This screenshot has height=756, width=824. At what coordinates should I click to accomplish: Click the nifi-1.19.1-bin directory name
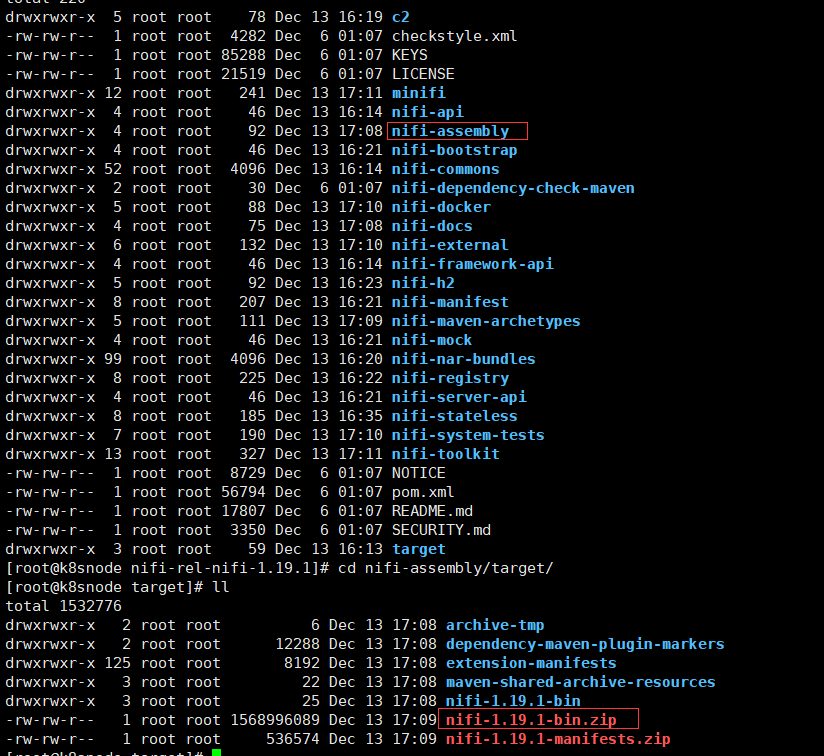point(513,701)
